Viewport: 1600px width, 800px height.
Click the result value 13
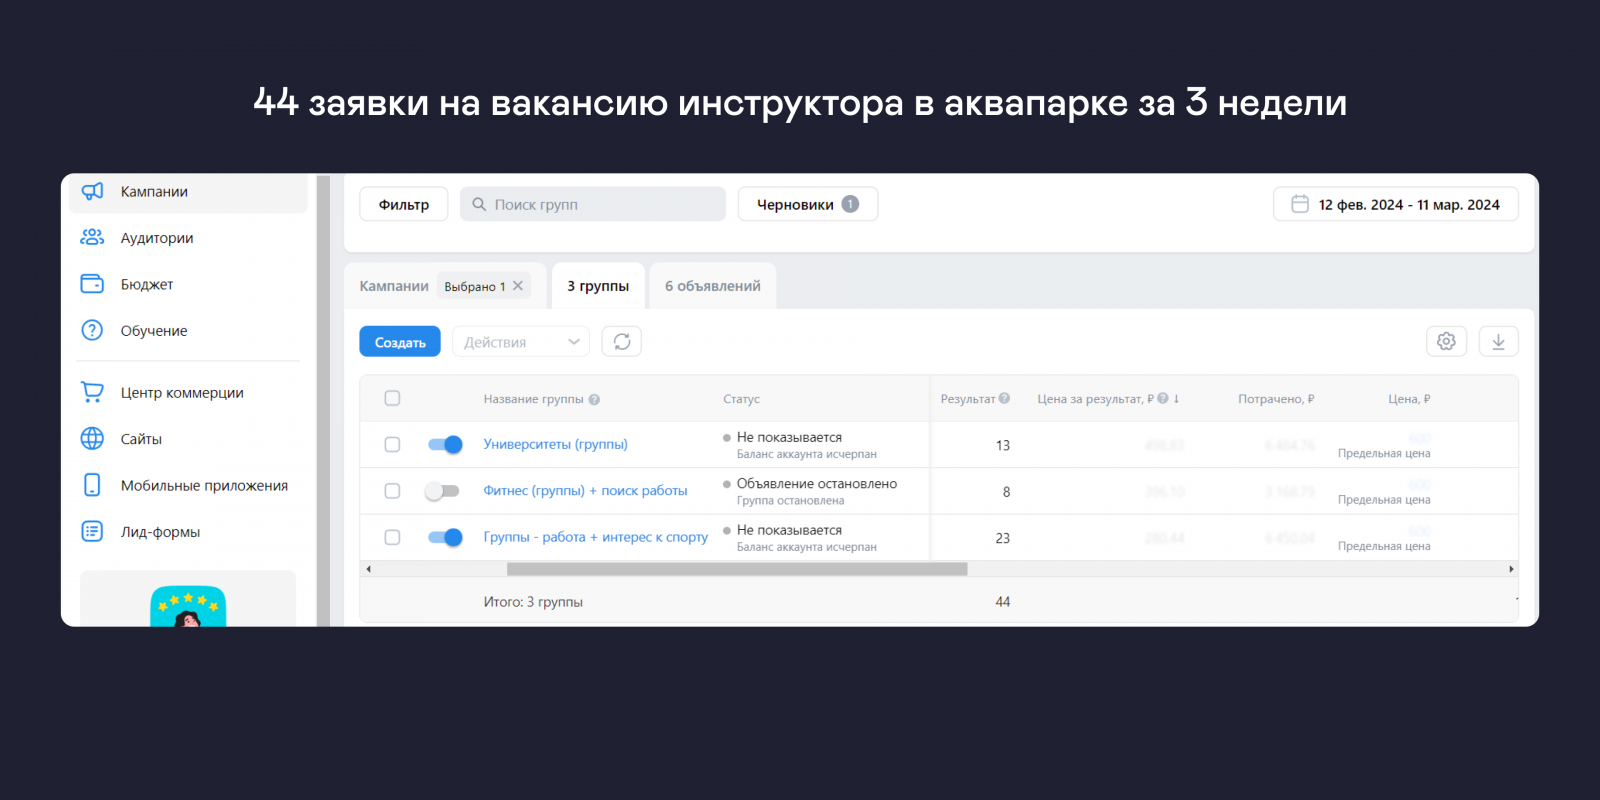[x=1003, y=445]
